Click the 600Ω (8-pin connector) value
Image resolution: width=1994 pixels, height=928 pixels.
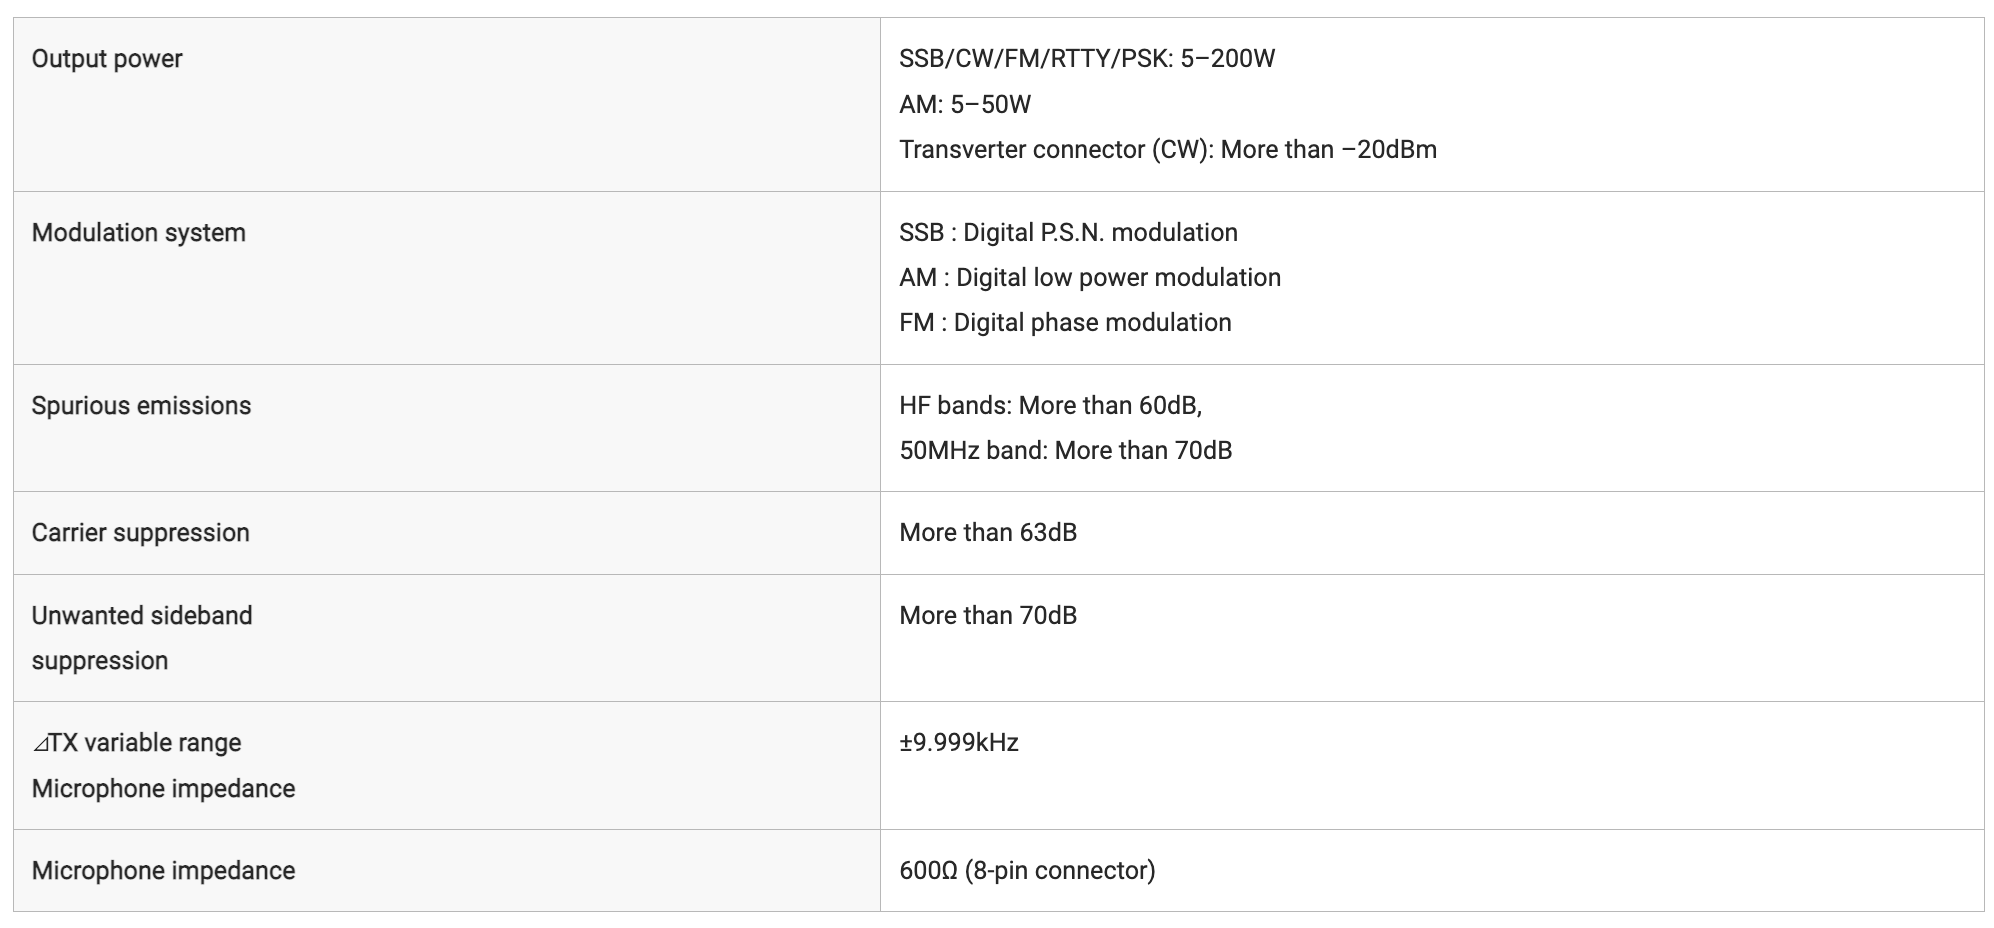click(1027, 870)
